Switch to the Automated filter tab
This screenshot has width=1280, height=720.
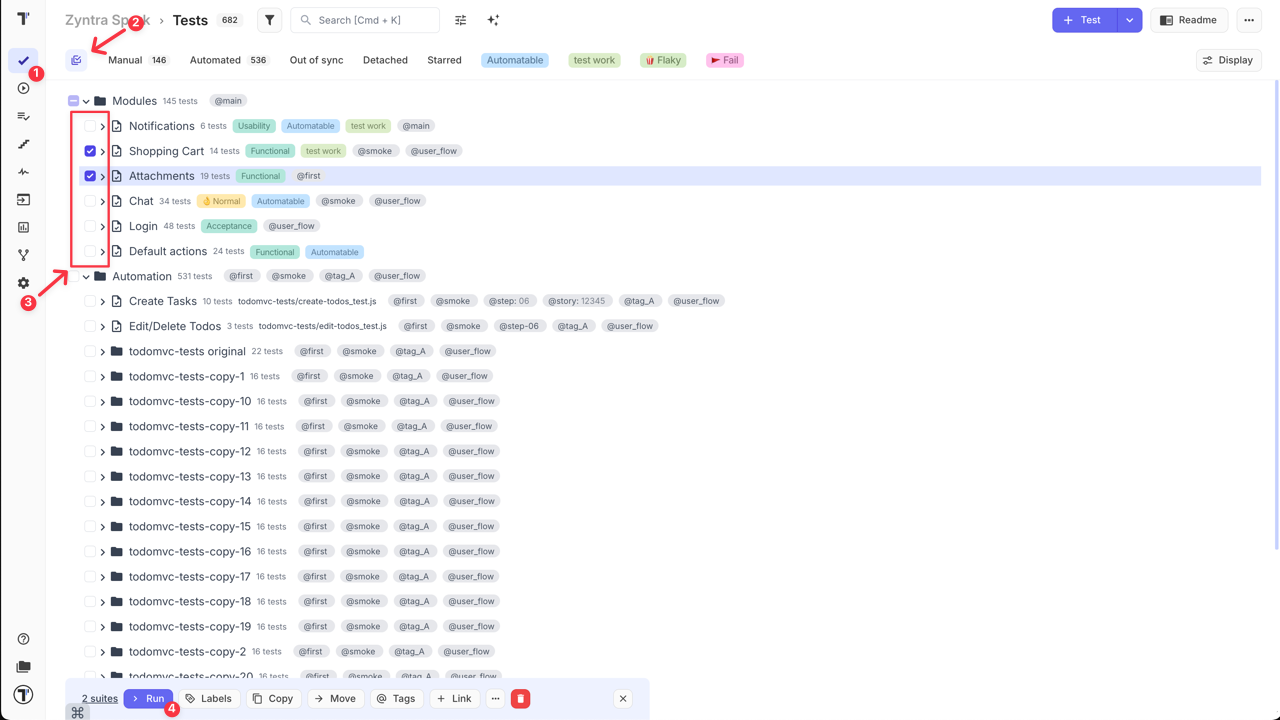[214, 60]
